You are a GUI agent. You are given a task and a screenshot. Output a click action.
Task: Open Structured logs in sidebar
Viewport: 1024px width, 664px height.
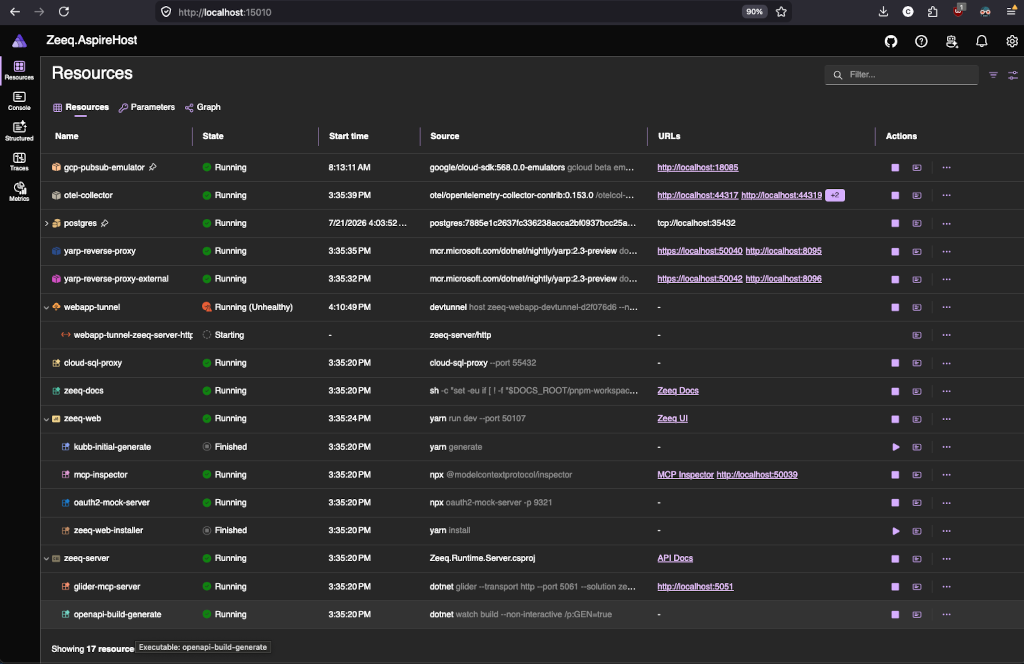(x=19, y=131)
